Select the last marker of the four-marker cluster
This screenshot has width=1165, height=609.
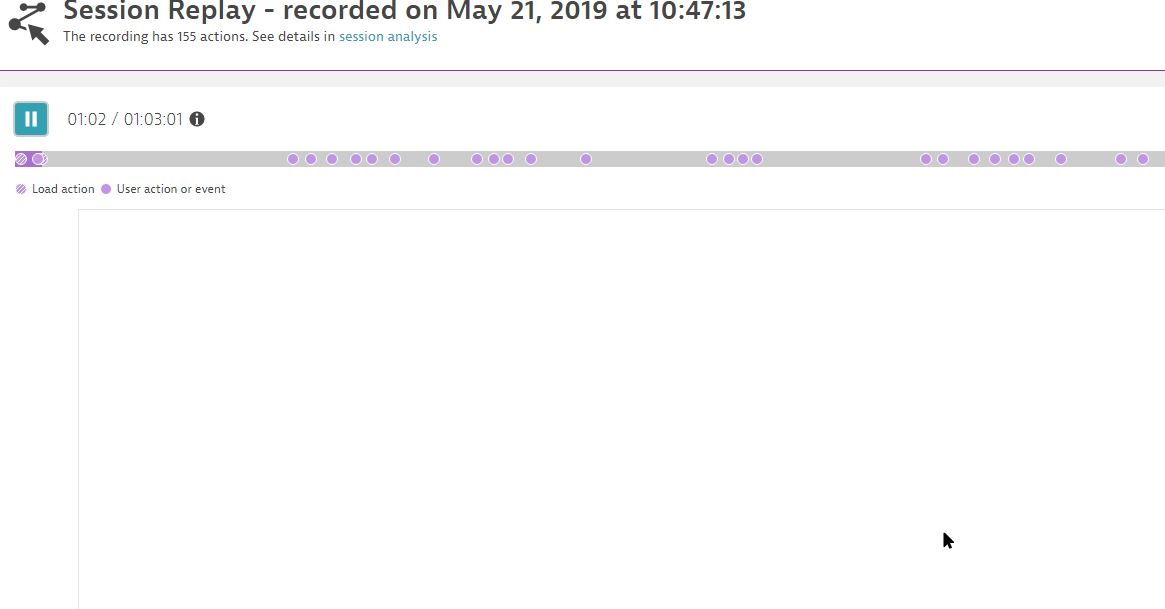coord(757,159)
